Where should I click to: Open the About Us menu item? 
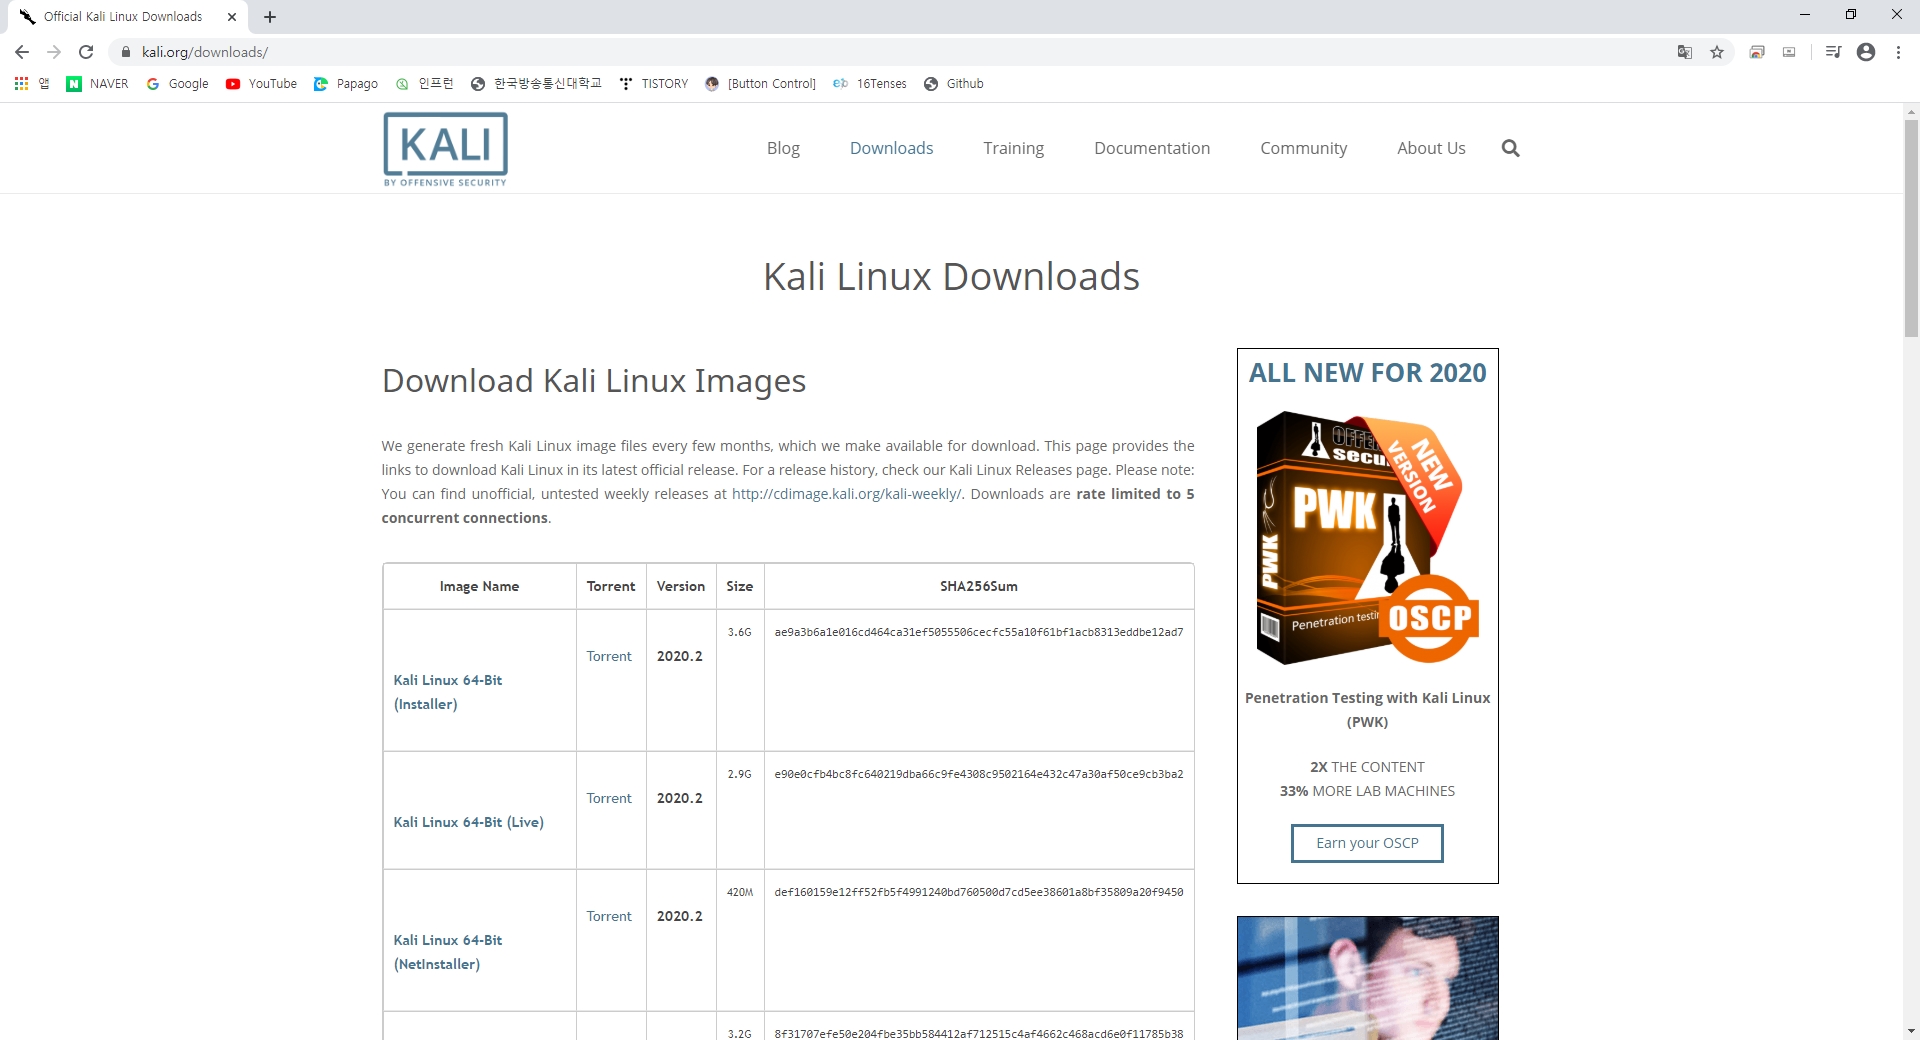click(x=1431, y=148)
